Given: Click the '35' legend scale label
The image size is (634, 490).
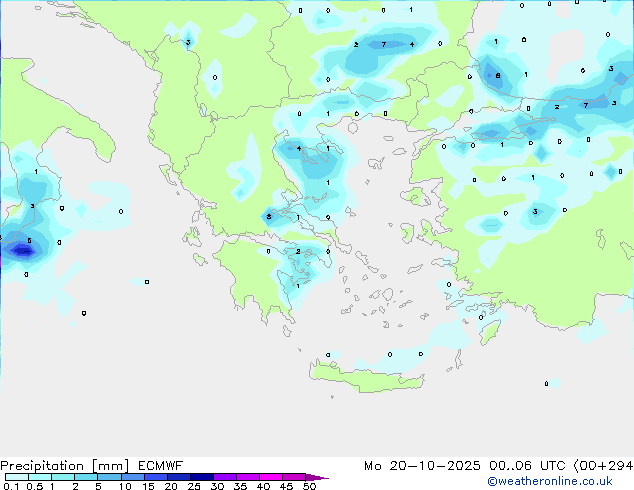Looking at the screenshot, I should tap(240, 486).
